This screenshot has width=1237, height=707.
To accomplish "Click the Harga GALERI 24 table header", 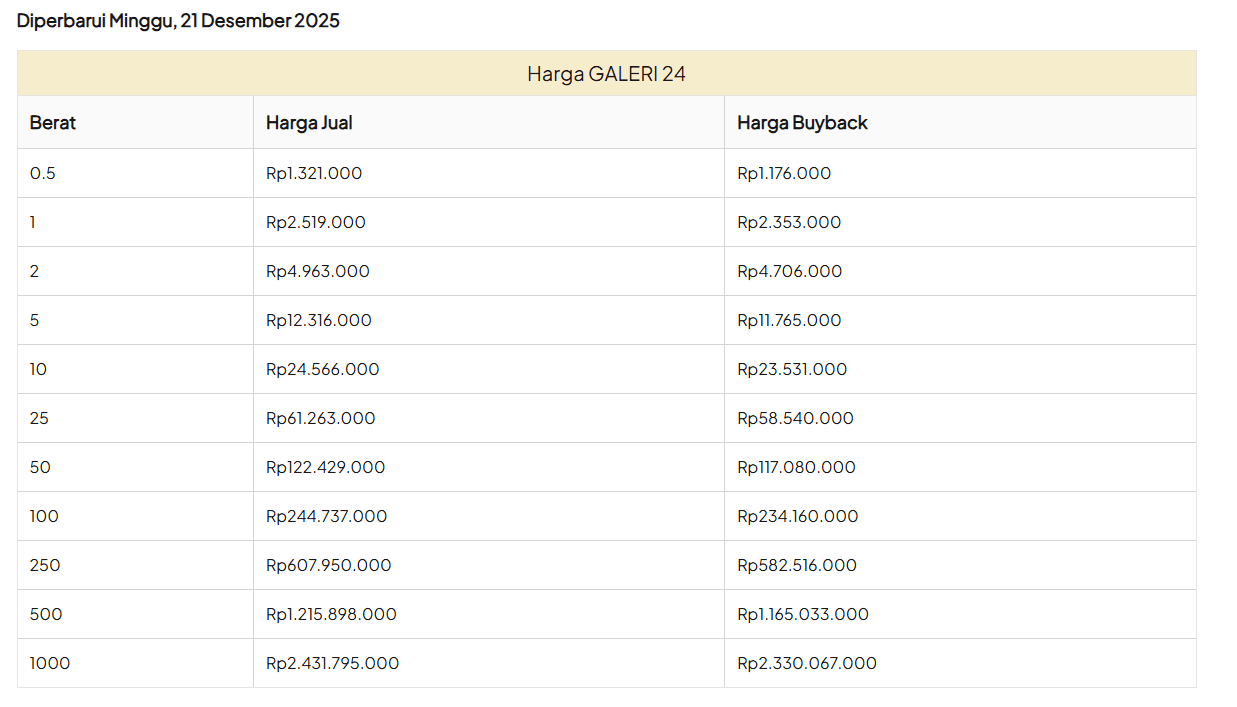I will (607, 73).
